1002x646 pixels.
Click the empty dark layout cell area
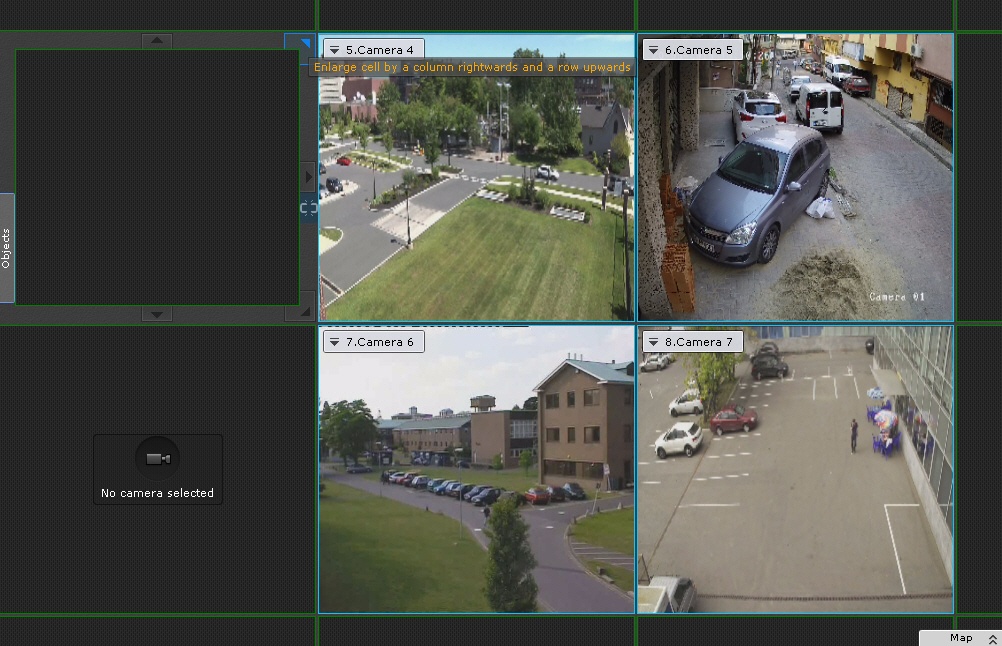pos(156,177)
